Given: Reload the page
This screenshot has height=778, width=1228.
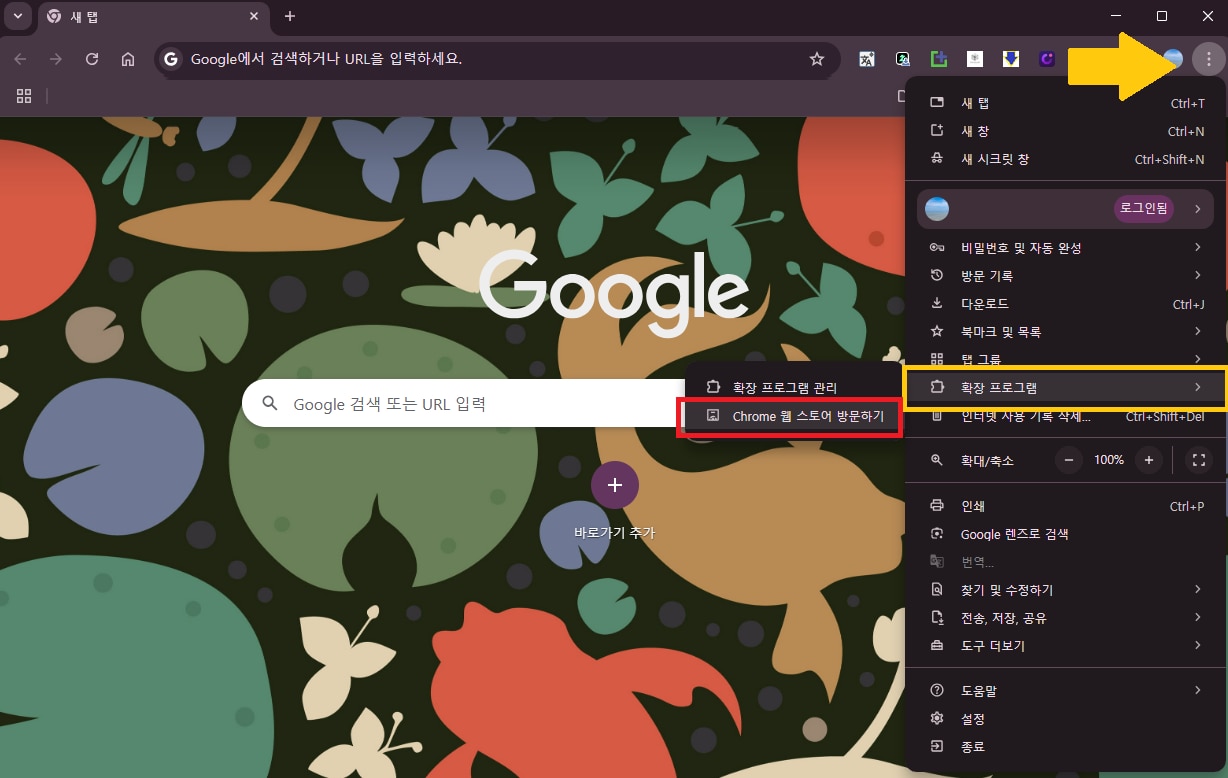Looking at the screenshot, I should point(92,59).
